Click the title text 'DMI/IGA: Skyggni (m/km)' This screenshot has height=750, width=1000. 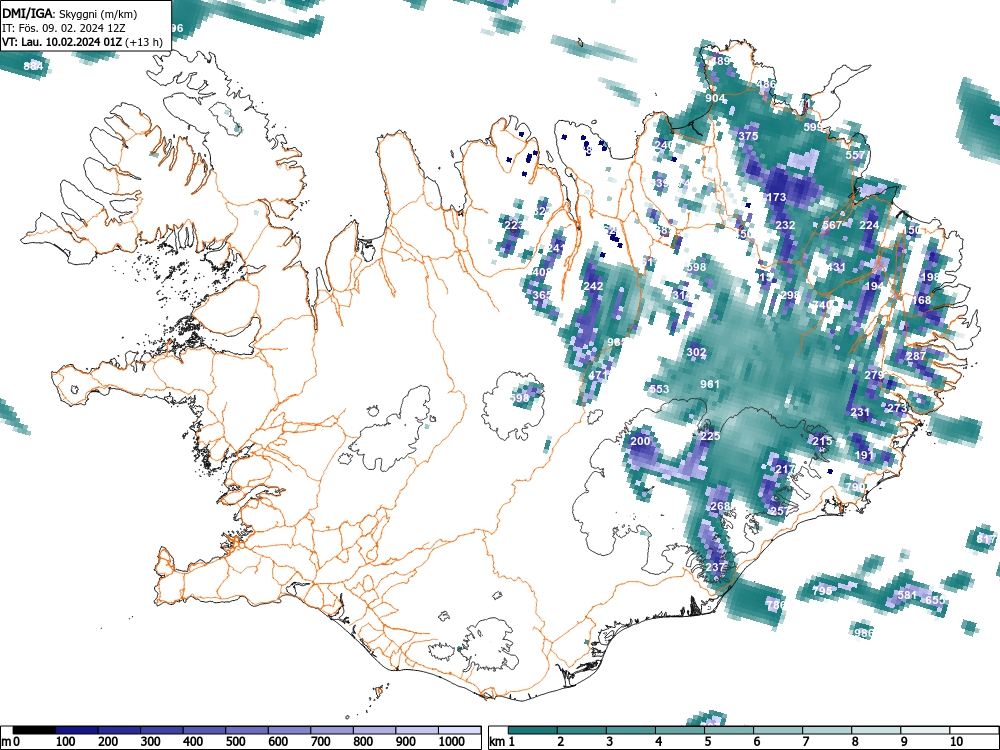pyautogui.click(x=70, y=13)
